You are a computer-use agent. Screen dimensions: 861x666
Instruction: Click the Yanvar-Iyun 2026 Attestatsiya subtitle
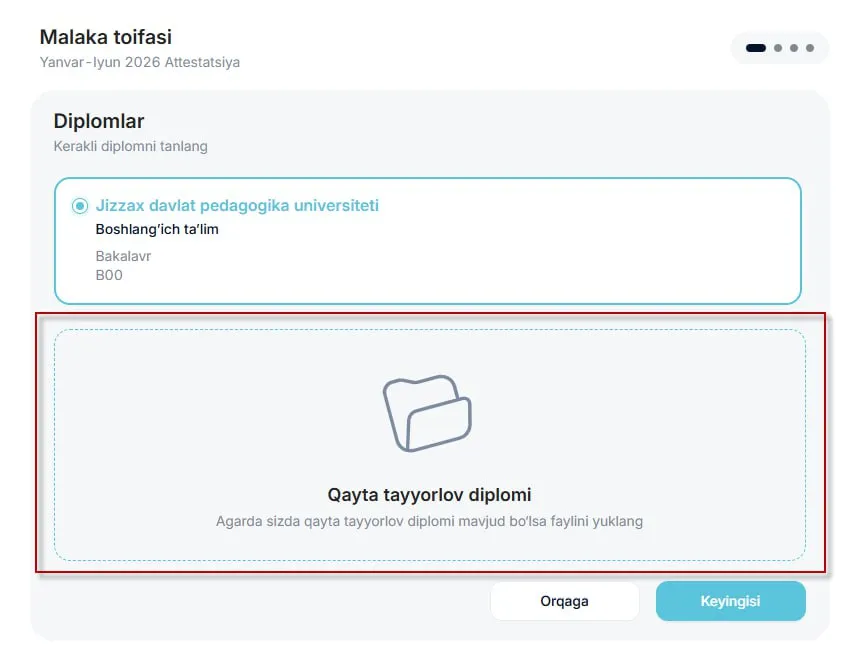pos(139,62)
